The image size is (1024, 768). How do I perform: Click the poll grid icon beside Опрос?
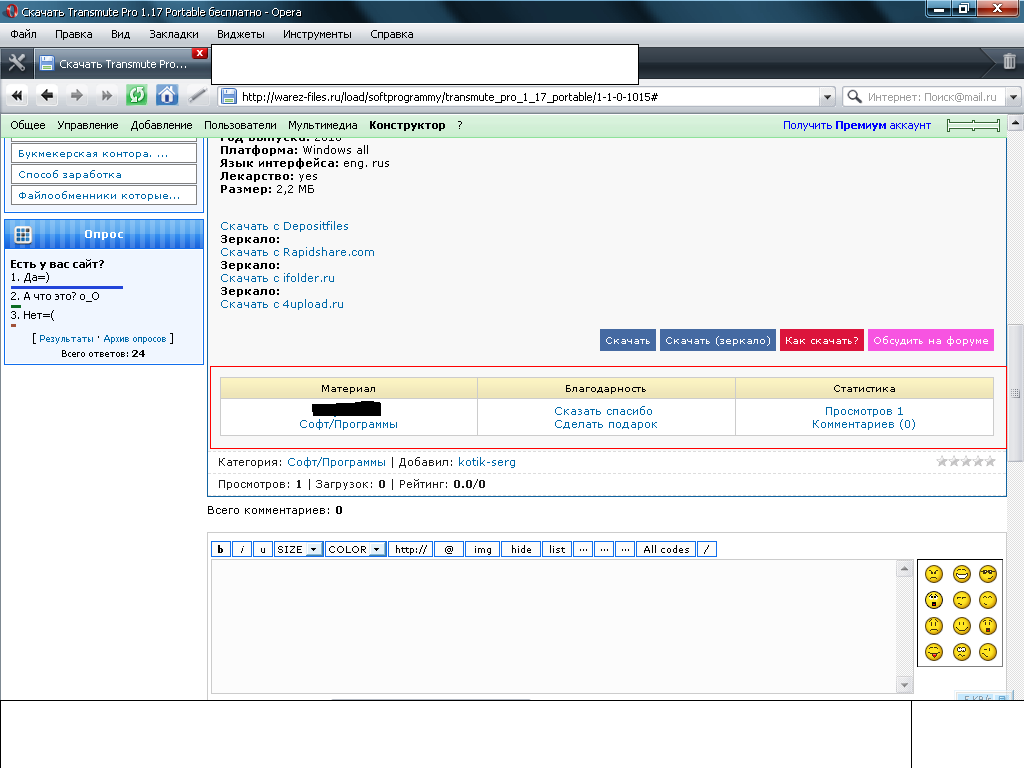[x=23, y=234]
